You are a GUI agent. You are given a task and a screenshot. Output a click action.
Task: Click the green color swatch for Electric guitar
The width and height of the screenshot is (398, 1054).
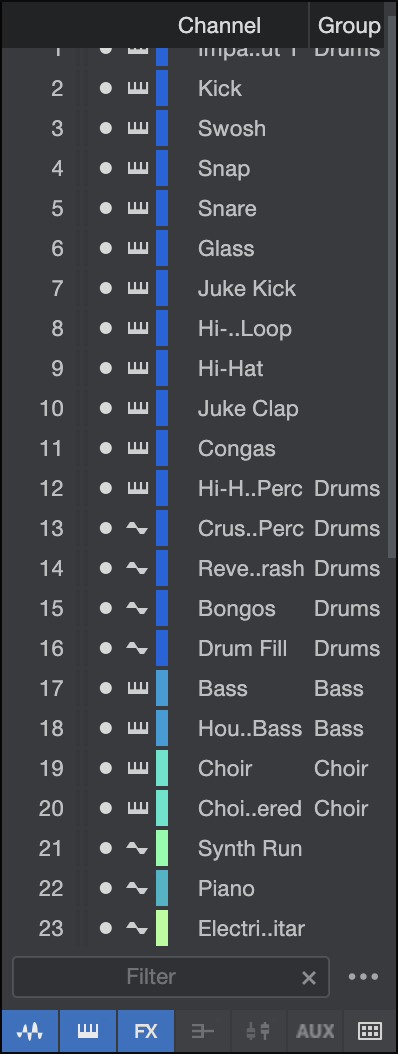click(162, 928)
